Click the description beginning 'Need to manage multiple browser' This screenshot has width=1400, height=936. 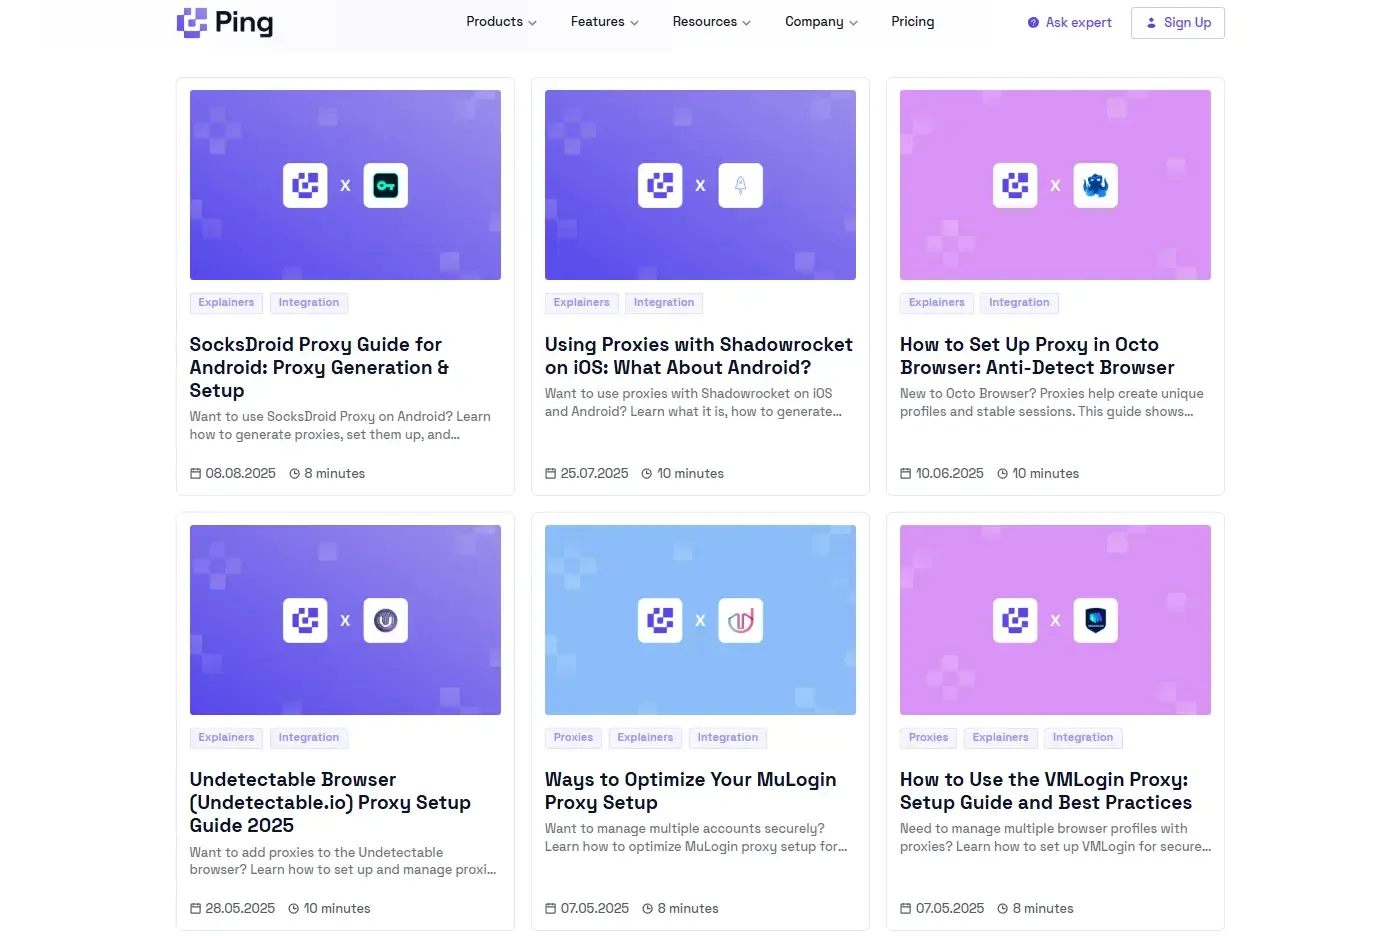point(1055,838)
